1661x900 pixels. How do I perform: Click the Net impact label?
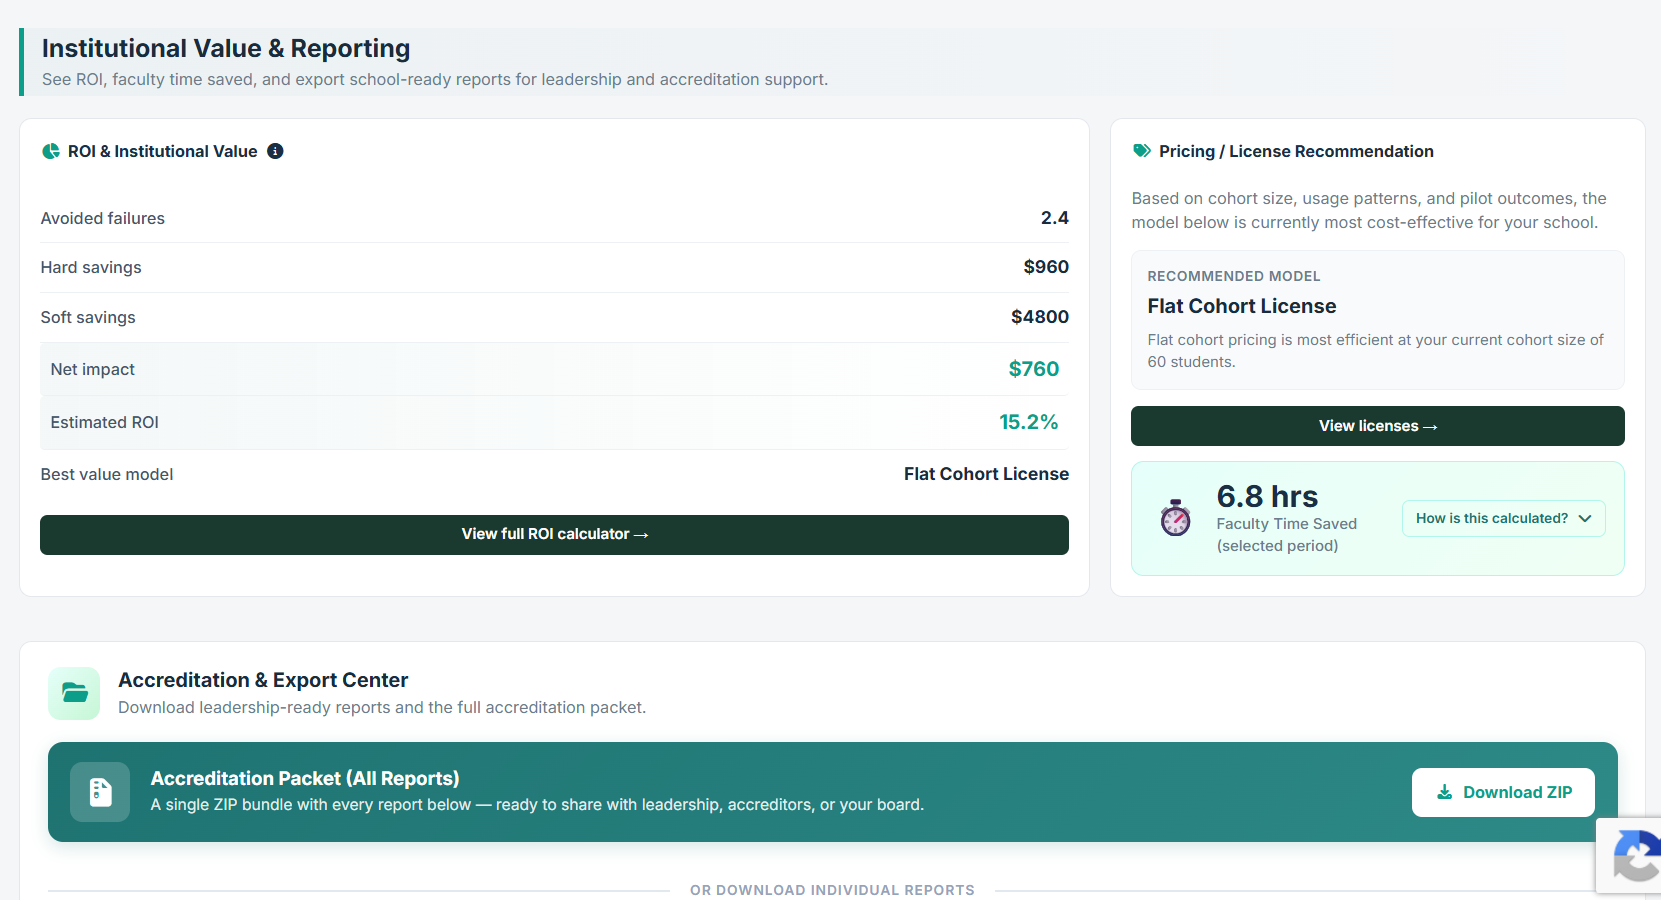92,369
